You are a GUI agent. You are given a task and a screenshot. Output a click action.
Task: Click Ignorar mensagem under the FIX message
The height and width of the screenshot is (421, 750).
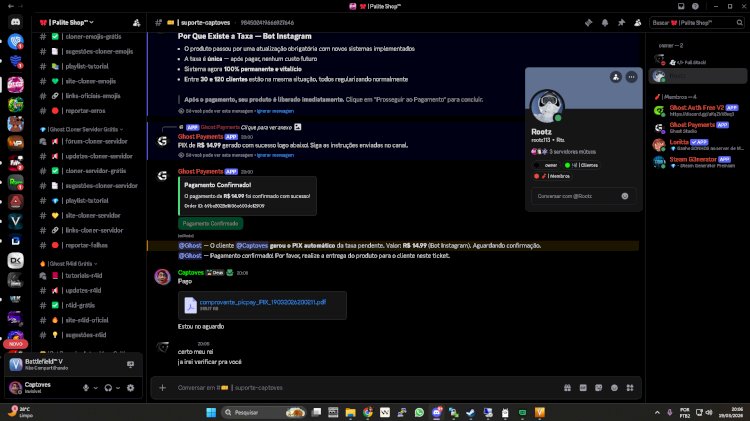pyautogui.click(x=276, y=155)
